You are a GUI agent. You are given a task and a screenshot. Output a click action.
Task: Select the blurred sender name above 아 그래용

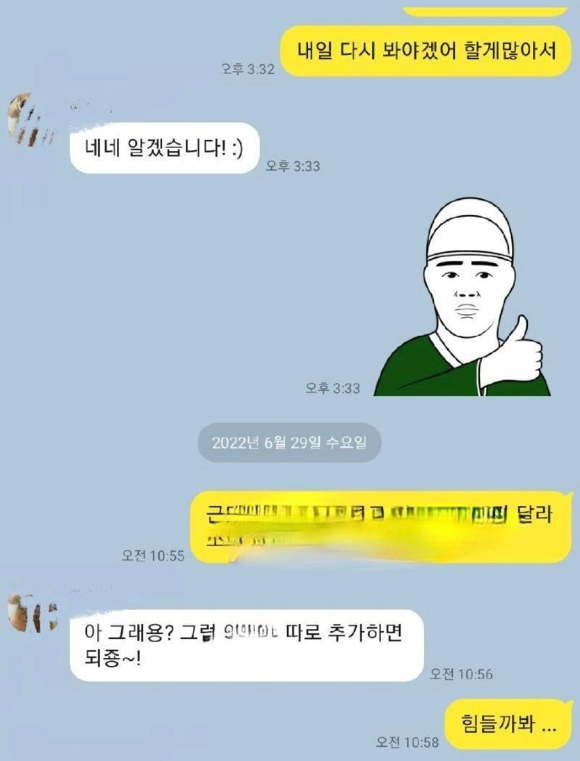tap(91, 592)
